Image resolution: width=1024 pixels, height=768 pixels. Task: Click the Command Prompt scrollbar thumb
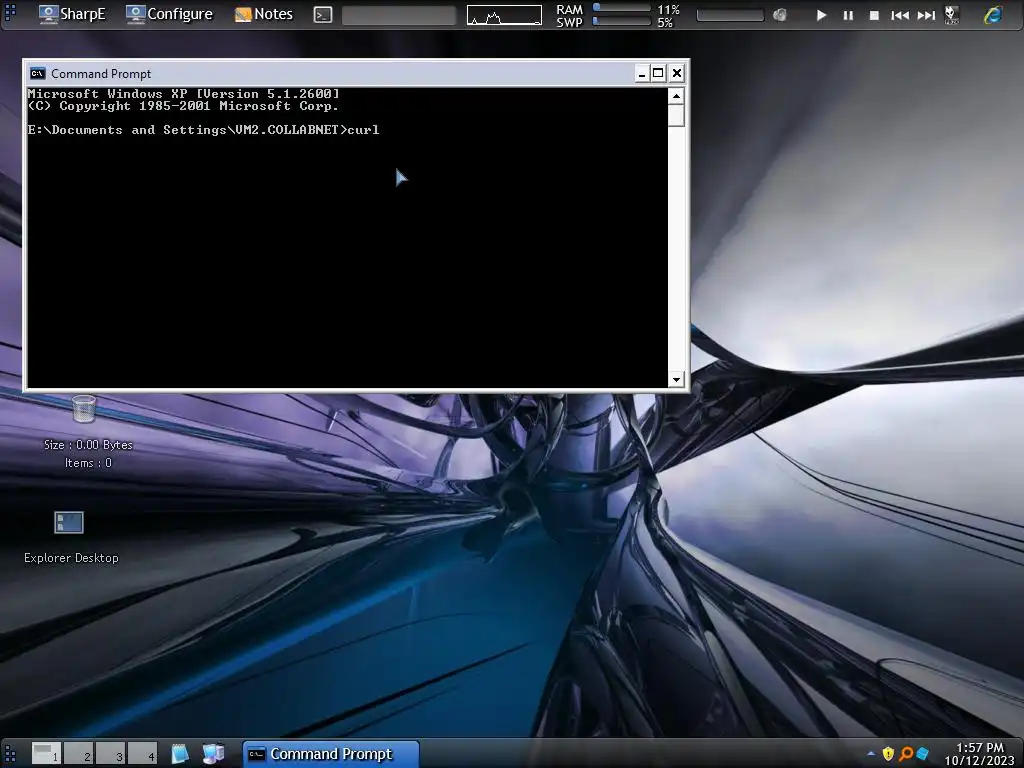pos(676,116)
